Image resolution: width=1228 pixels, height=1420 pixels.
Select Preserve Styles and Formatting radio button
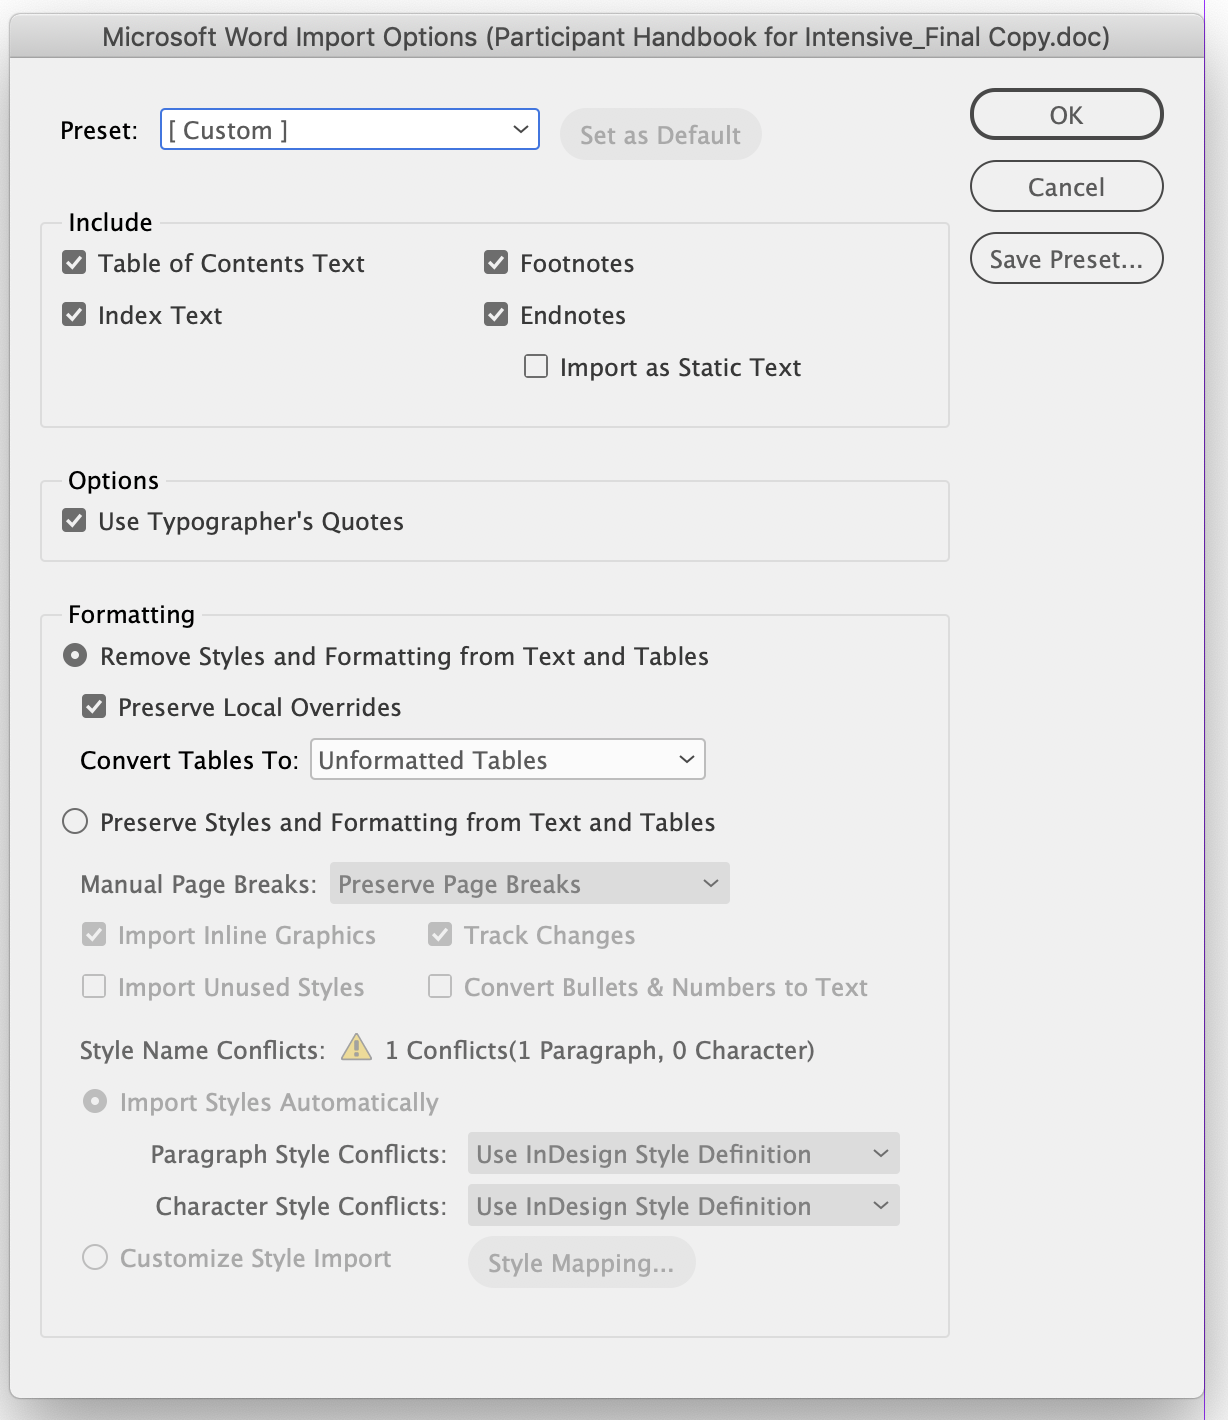[75, 821]
